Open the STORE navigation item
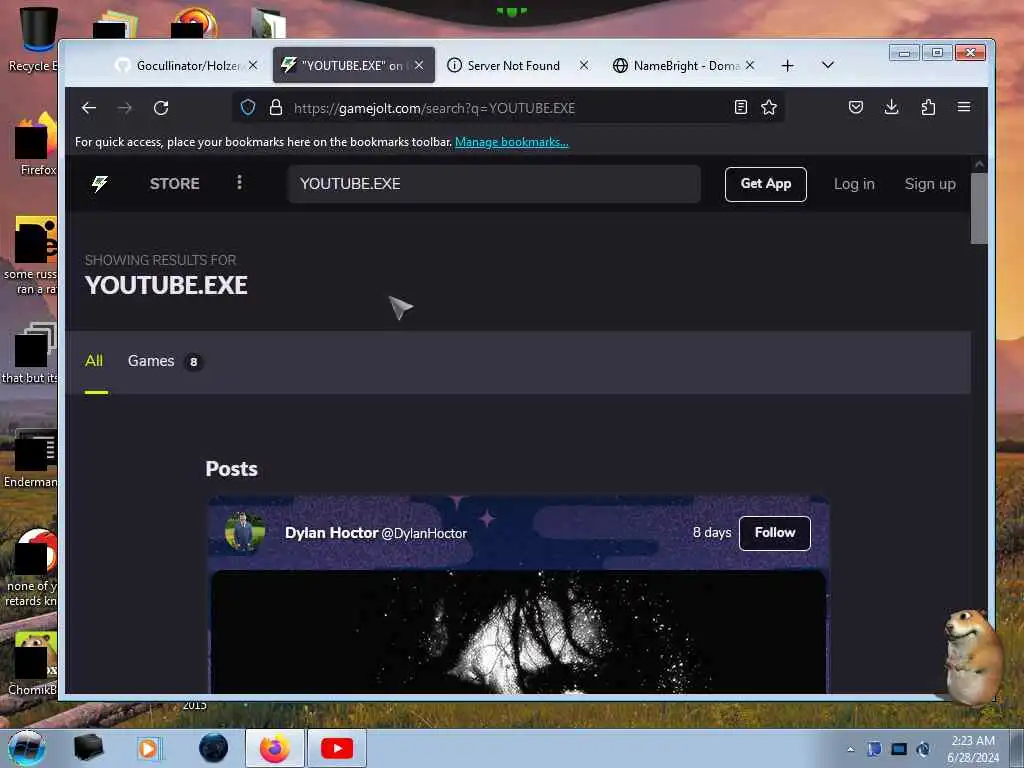This screenshot has width=1024, height=768. pos(174,184)
